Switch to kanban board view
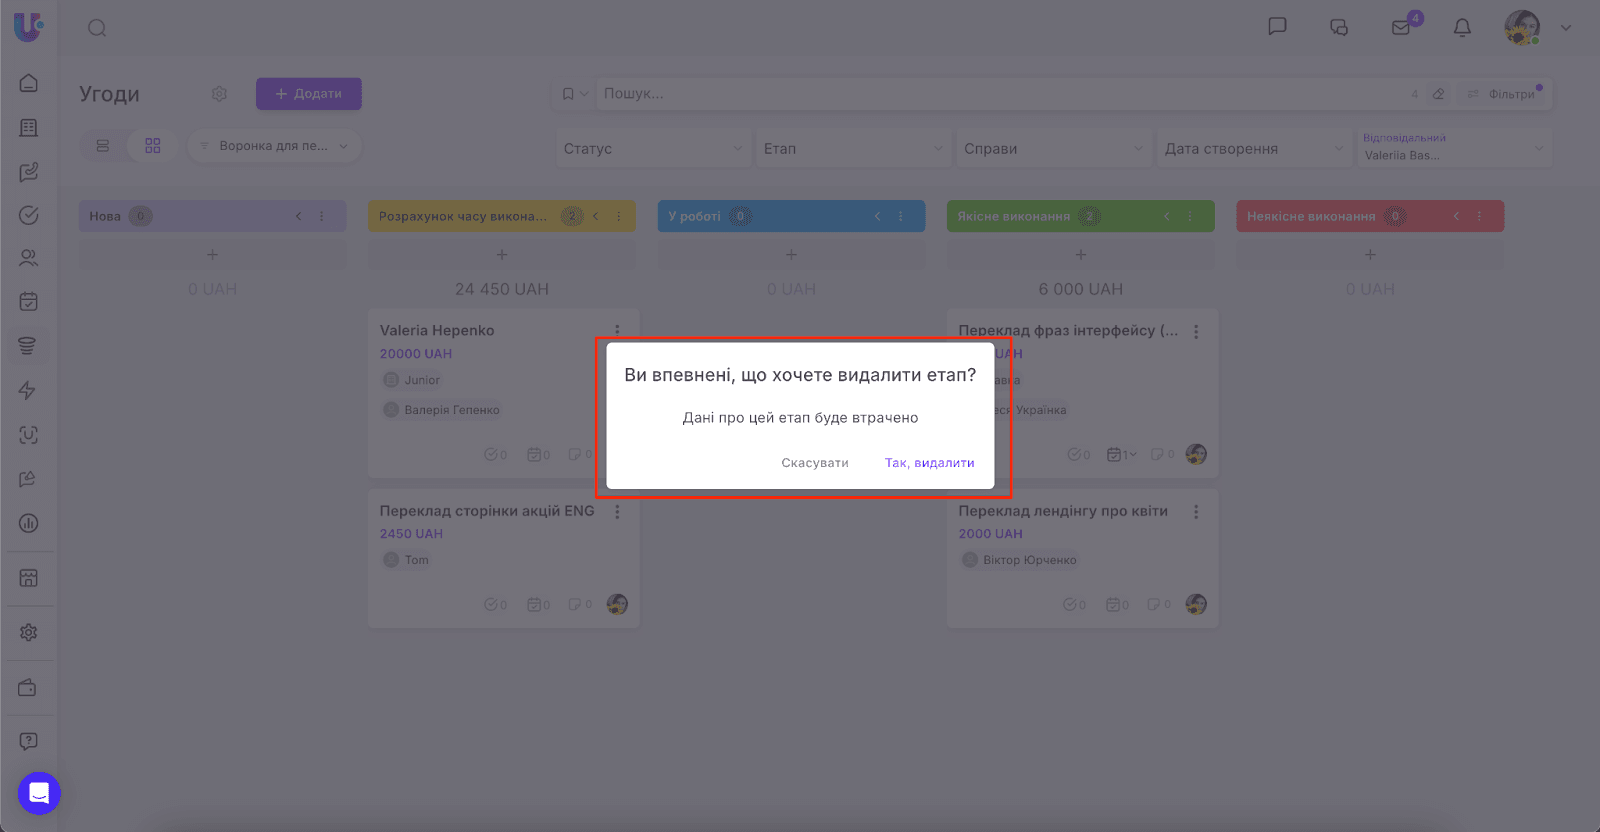 (153, 146)
